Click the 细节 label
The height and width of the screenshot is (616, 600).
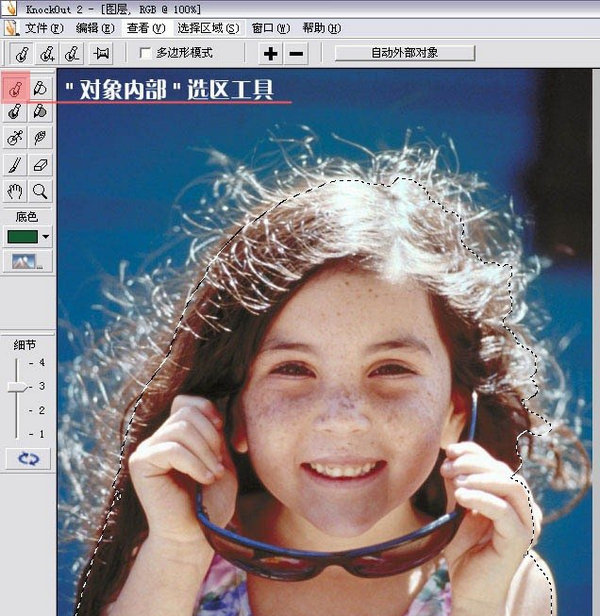[24, 345]
